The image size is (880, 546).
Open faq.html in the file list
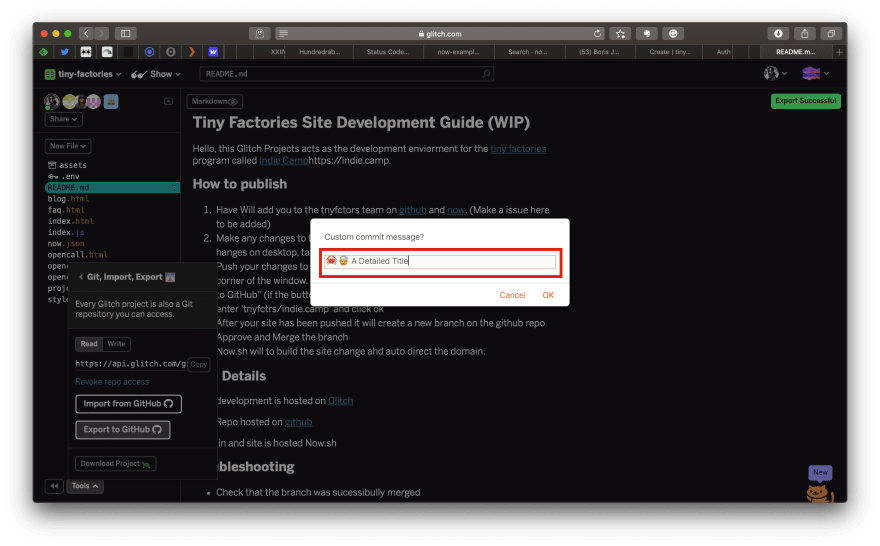(66, 210)
